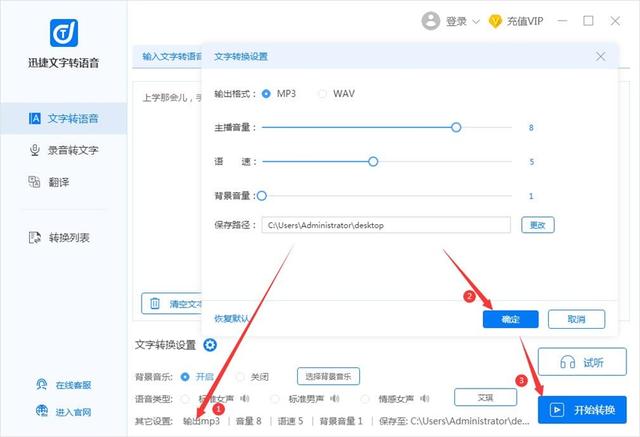Click the user avatar icon
The width and height of the screenshot is (640, 437).
pos(431,21)
